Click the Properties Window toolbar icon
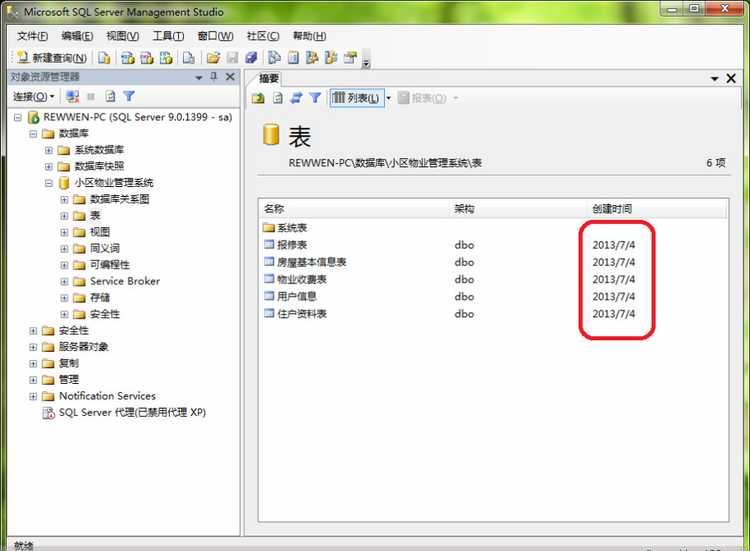Image resolution: width=750 pixels, height=551 pixels. [351, 58]
